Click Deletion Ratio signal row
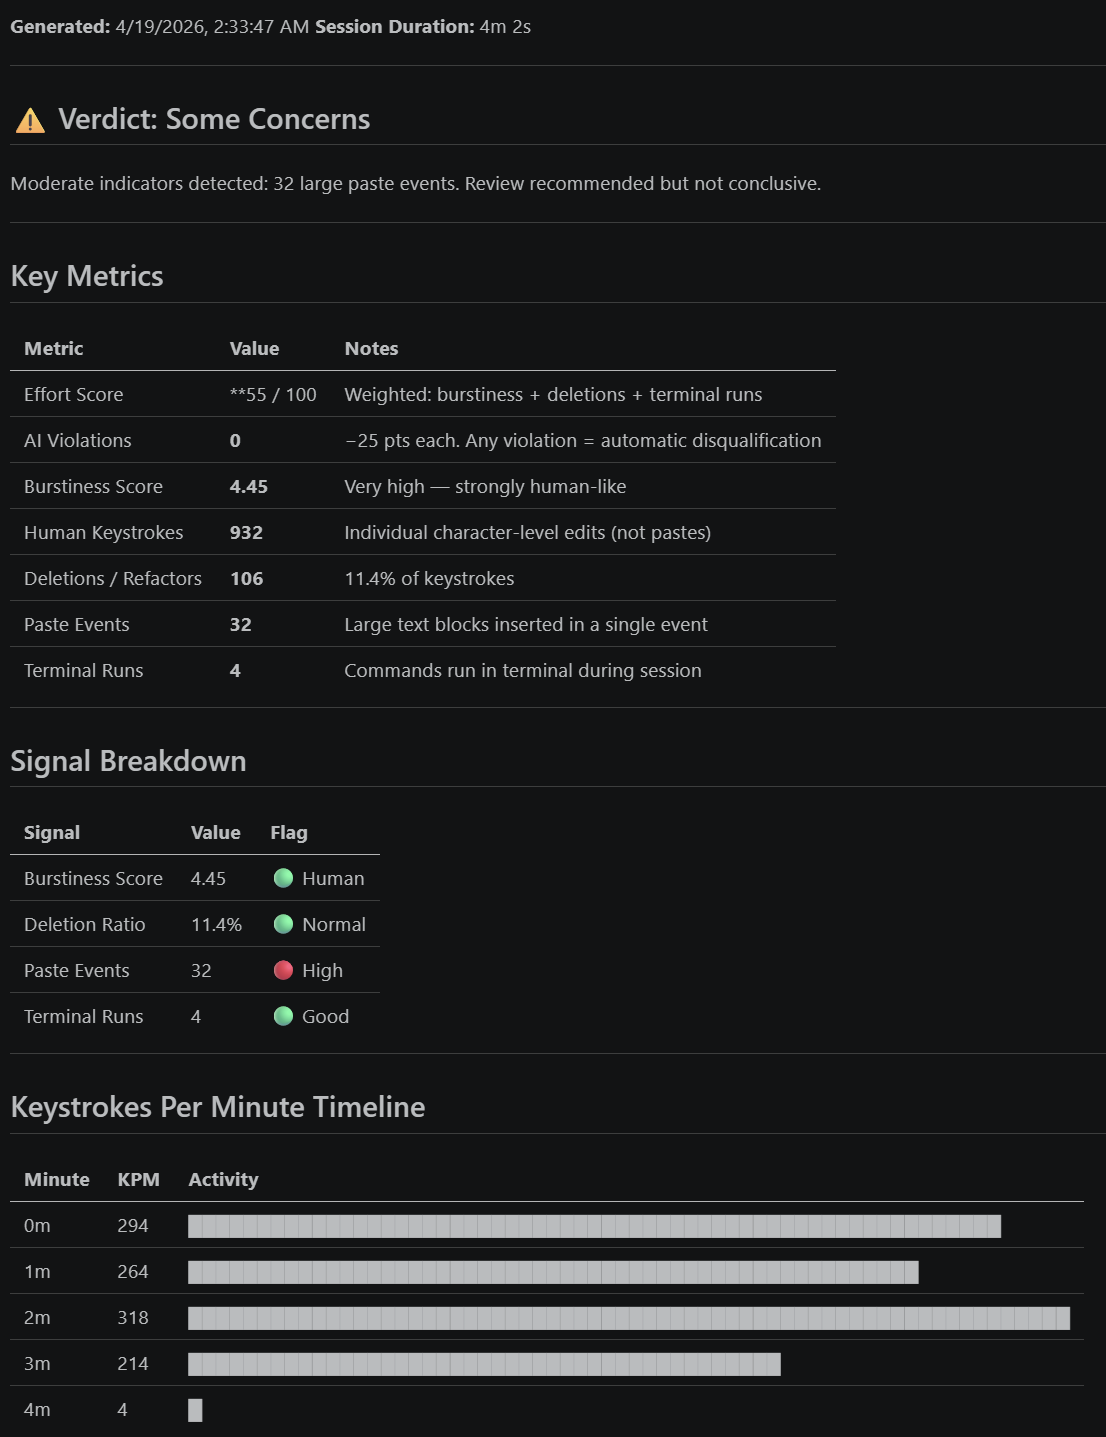This screenshot has height=1437, width=1106. pyautogui.click(x=195, y=924)
